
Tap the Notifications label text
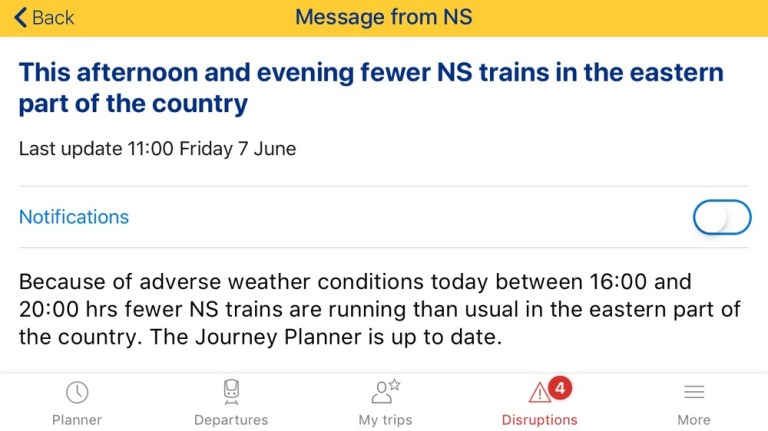[x=74, y=217]
